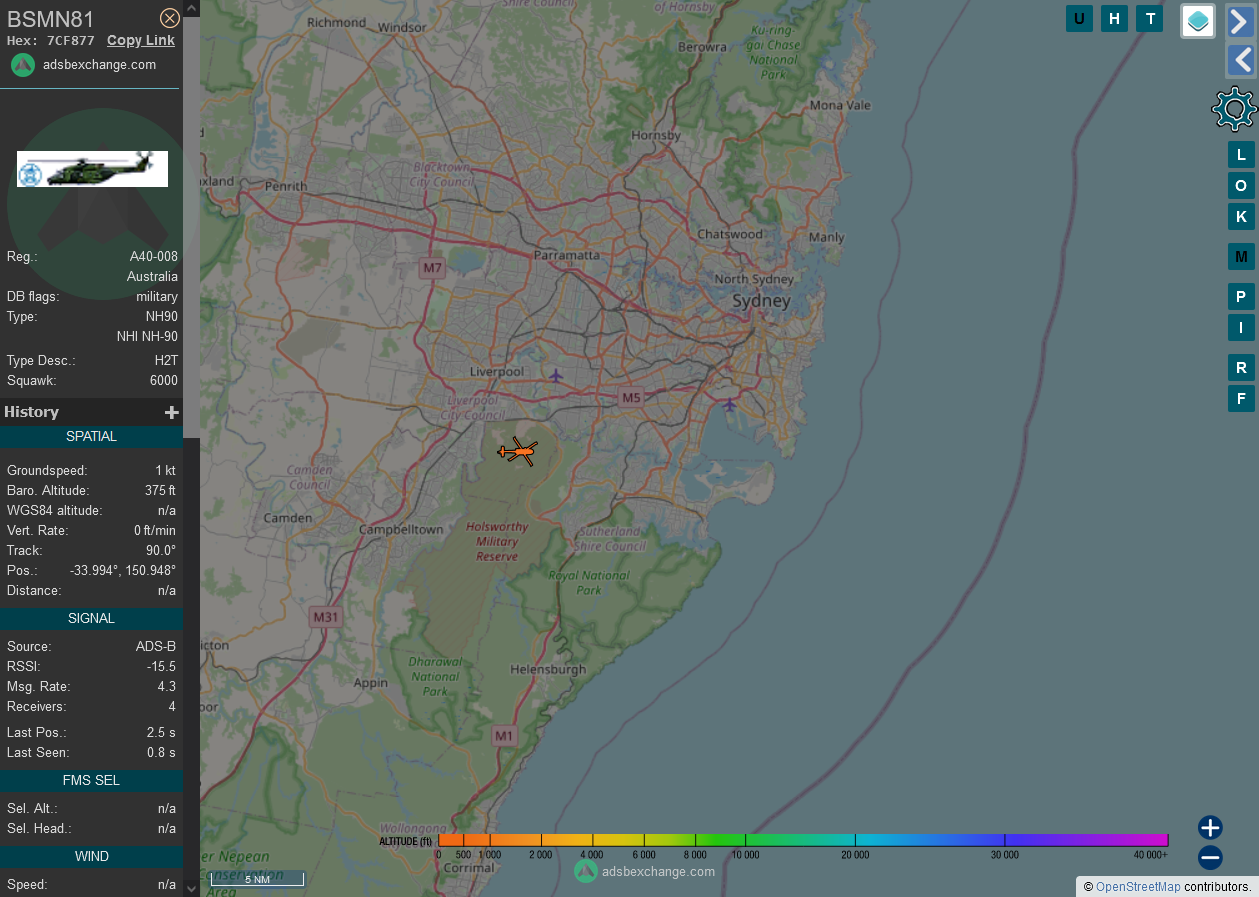
Task: Open the adsbexchange.com link in the sidebar
Action: (x=99, y=65)
